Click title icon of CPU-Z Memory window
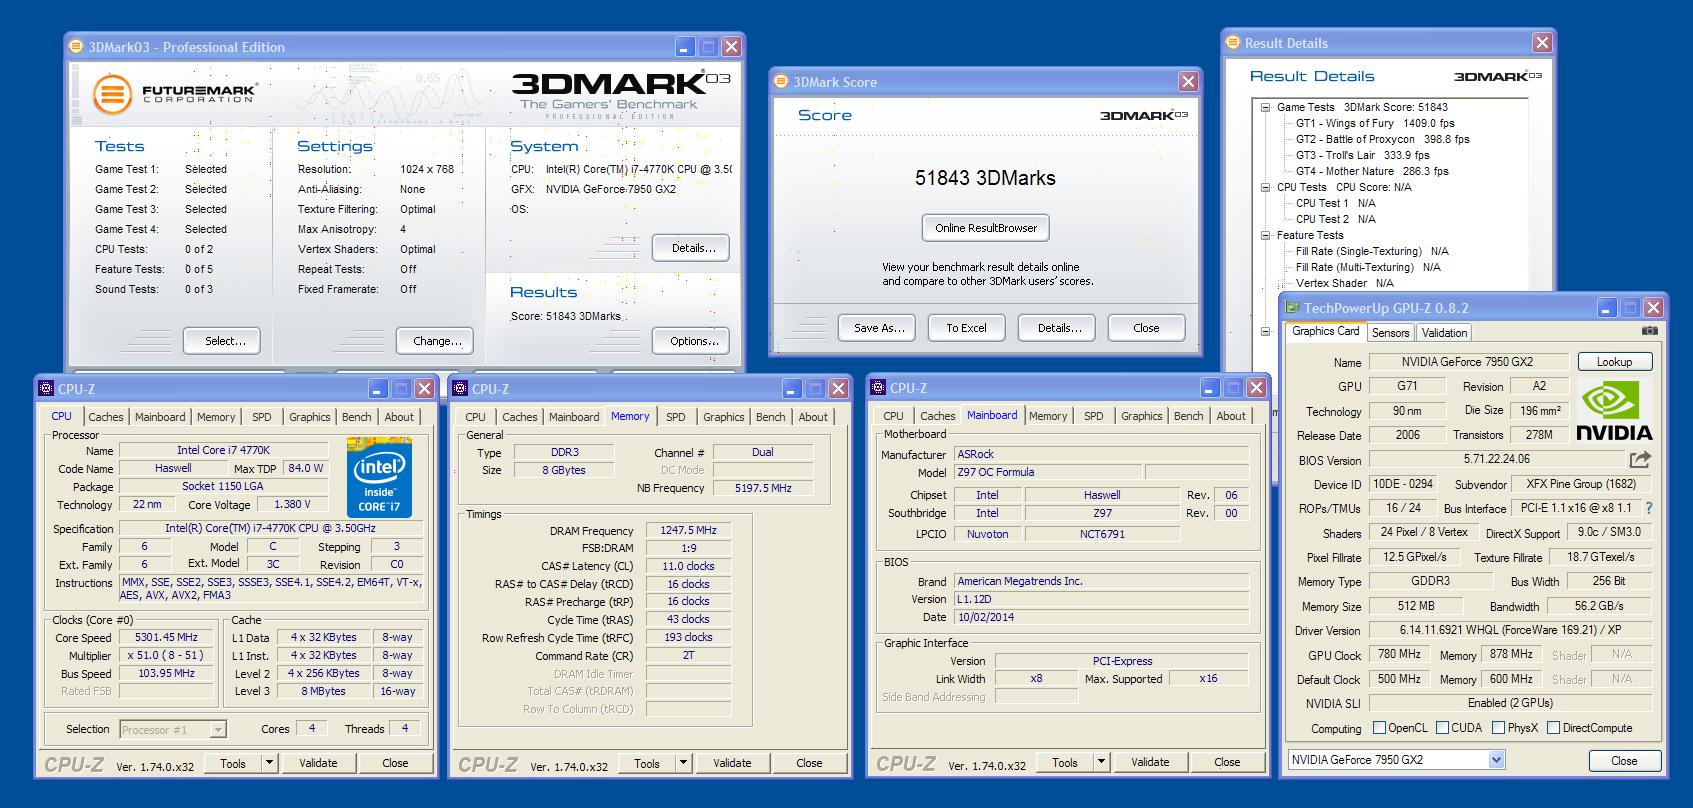 [x=460, y=388]
